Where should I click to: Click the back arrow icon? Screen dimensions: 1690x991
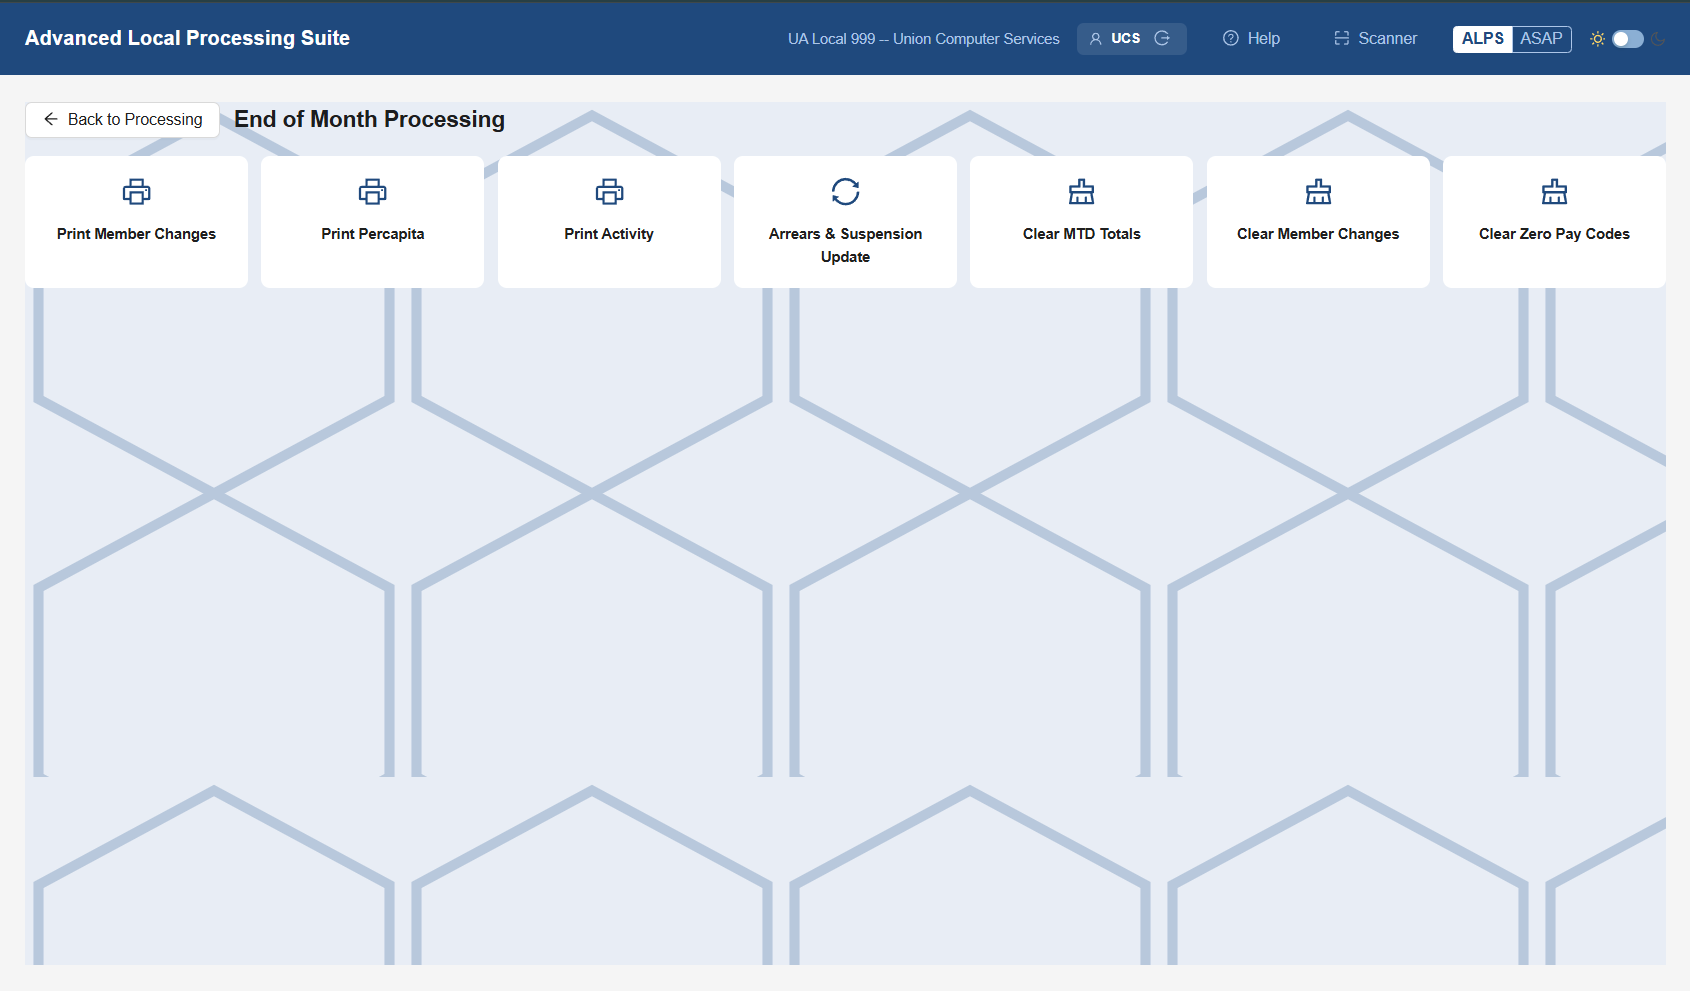(x=50, y=119)
